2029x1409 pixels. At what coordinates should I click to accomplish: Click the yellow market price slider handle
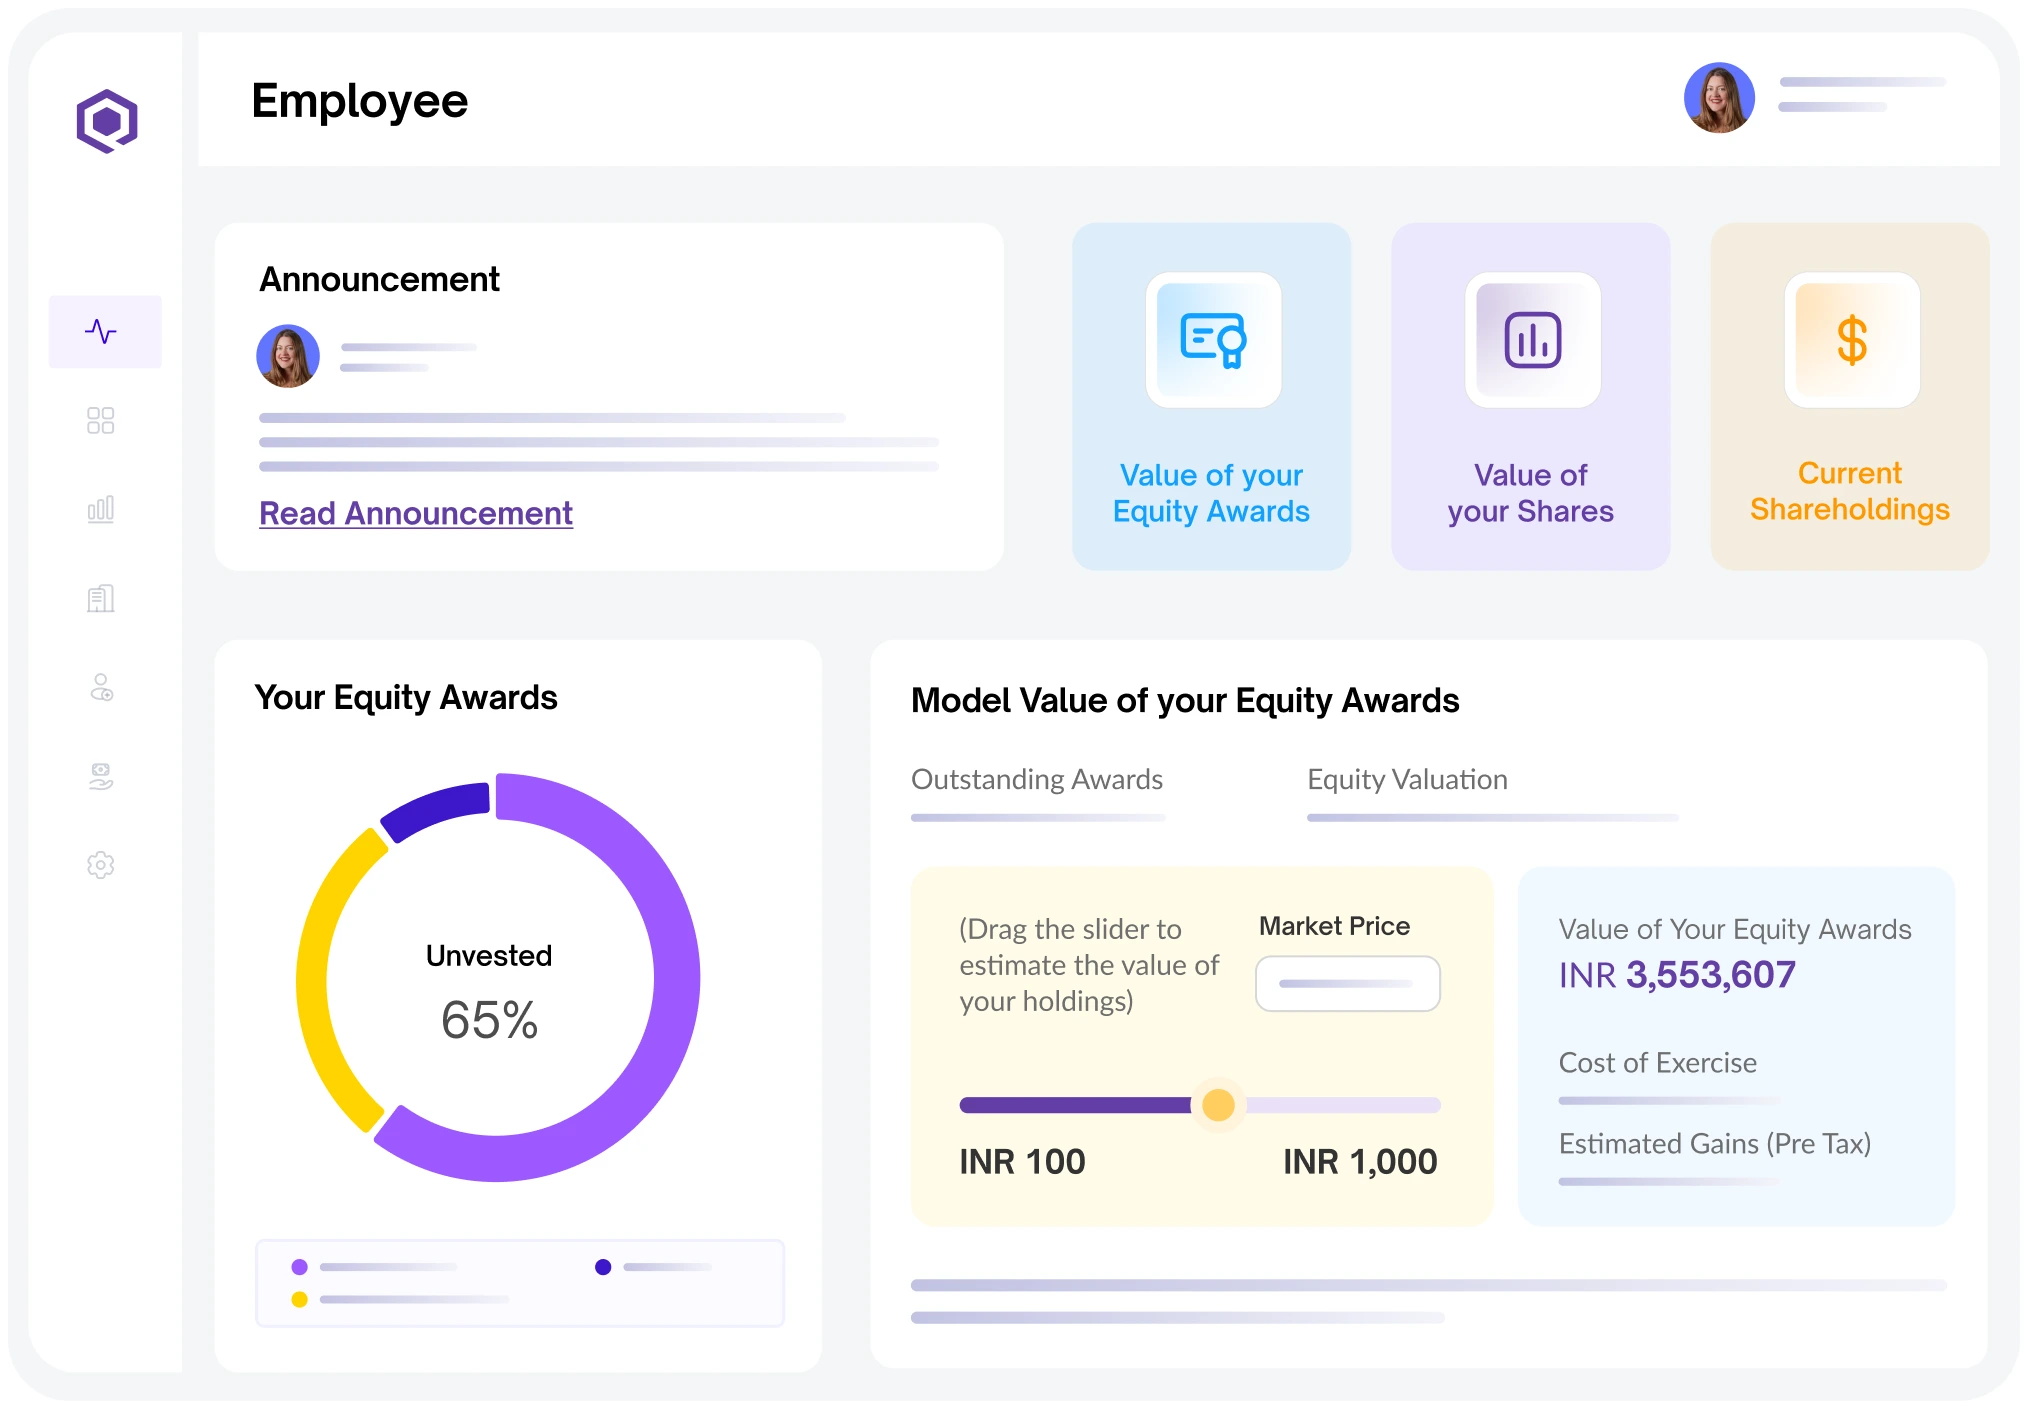[1218, 1105]
